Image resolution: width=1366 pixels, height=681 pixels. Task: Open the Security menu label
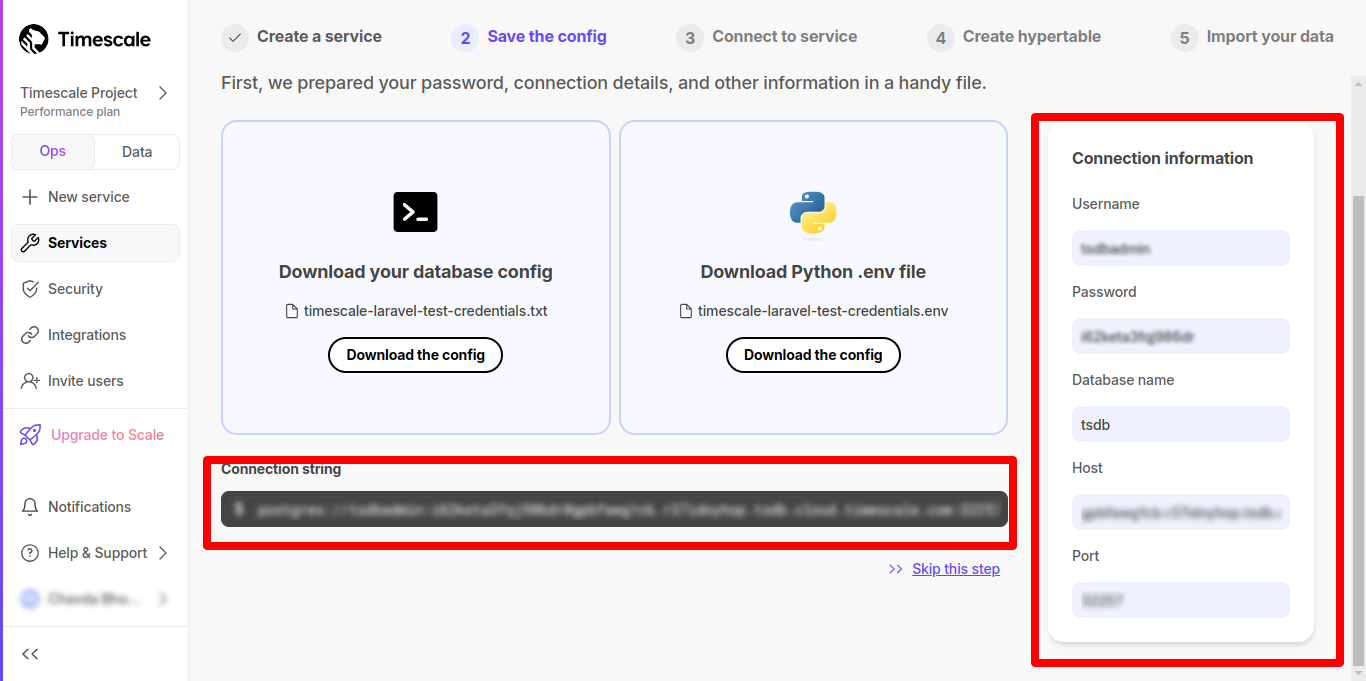pyautogui.click(x=75, y=289)
